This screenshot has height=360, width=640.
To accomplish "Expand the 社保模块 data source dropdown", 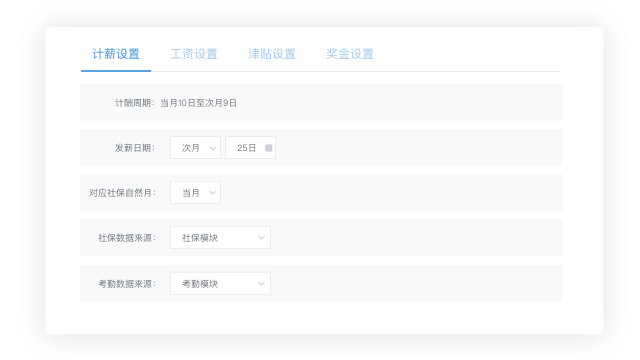I will [220, 238].
